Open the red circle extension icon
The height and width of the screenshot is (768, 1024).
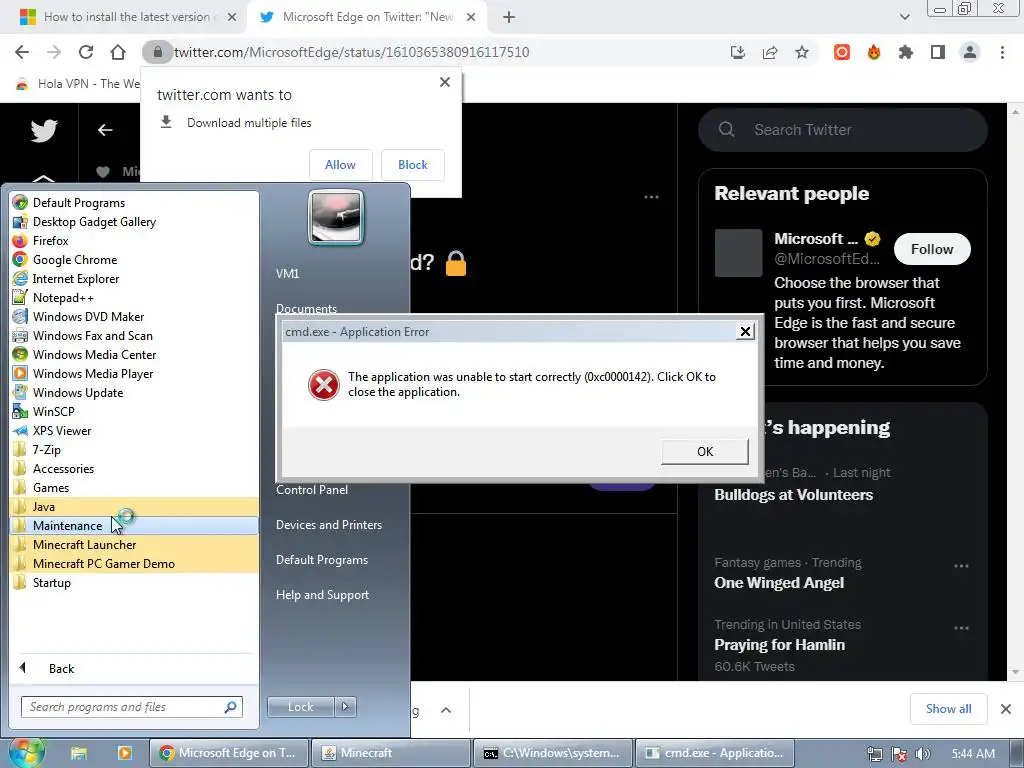click(842, 52)
